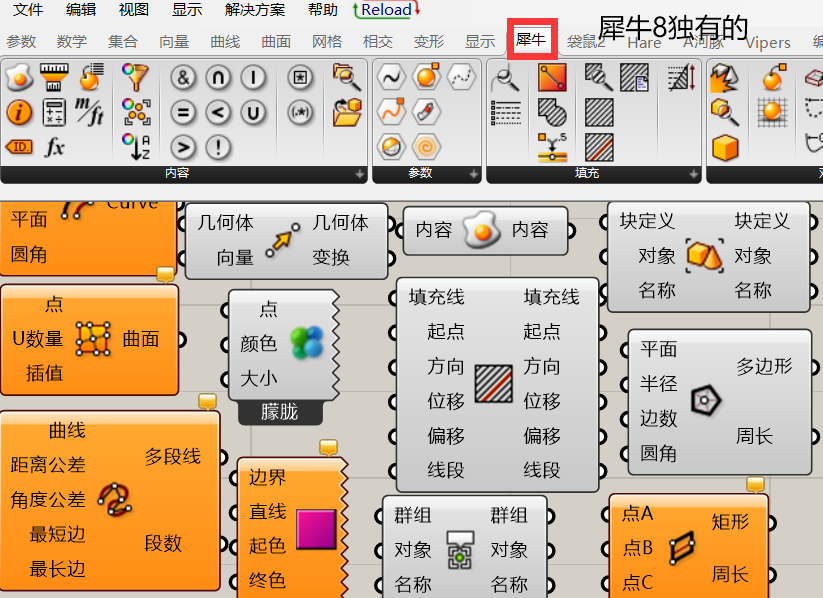Select the 边数 input on the polygon component
The image size is (823, 598).
[x=659, y=418]
